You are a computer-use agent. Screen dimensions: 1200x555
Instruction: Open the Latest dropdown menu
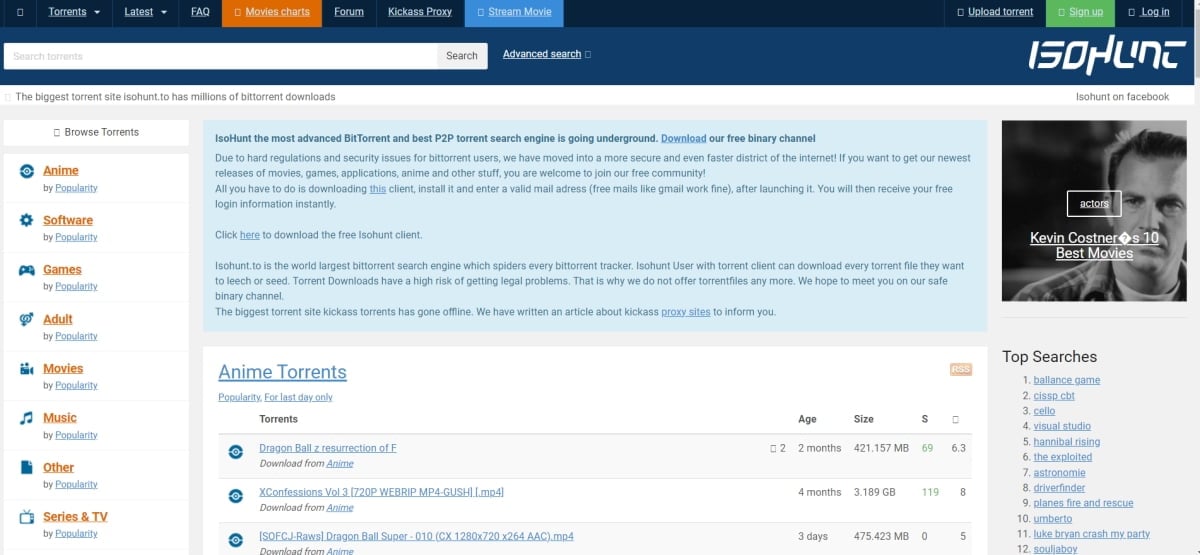point(146,12)
